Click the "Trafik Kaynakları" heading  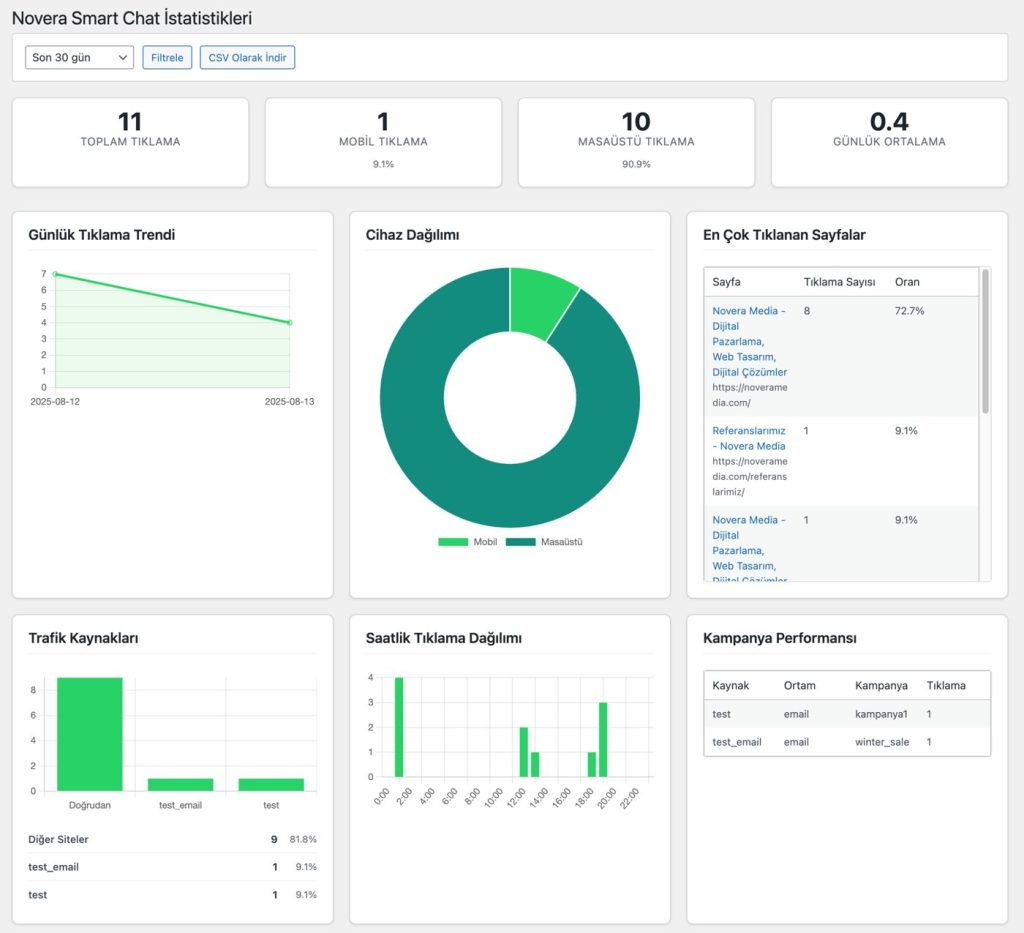coord(83,639)
